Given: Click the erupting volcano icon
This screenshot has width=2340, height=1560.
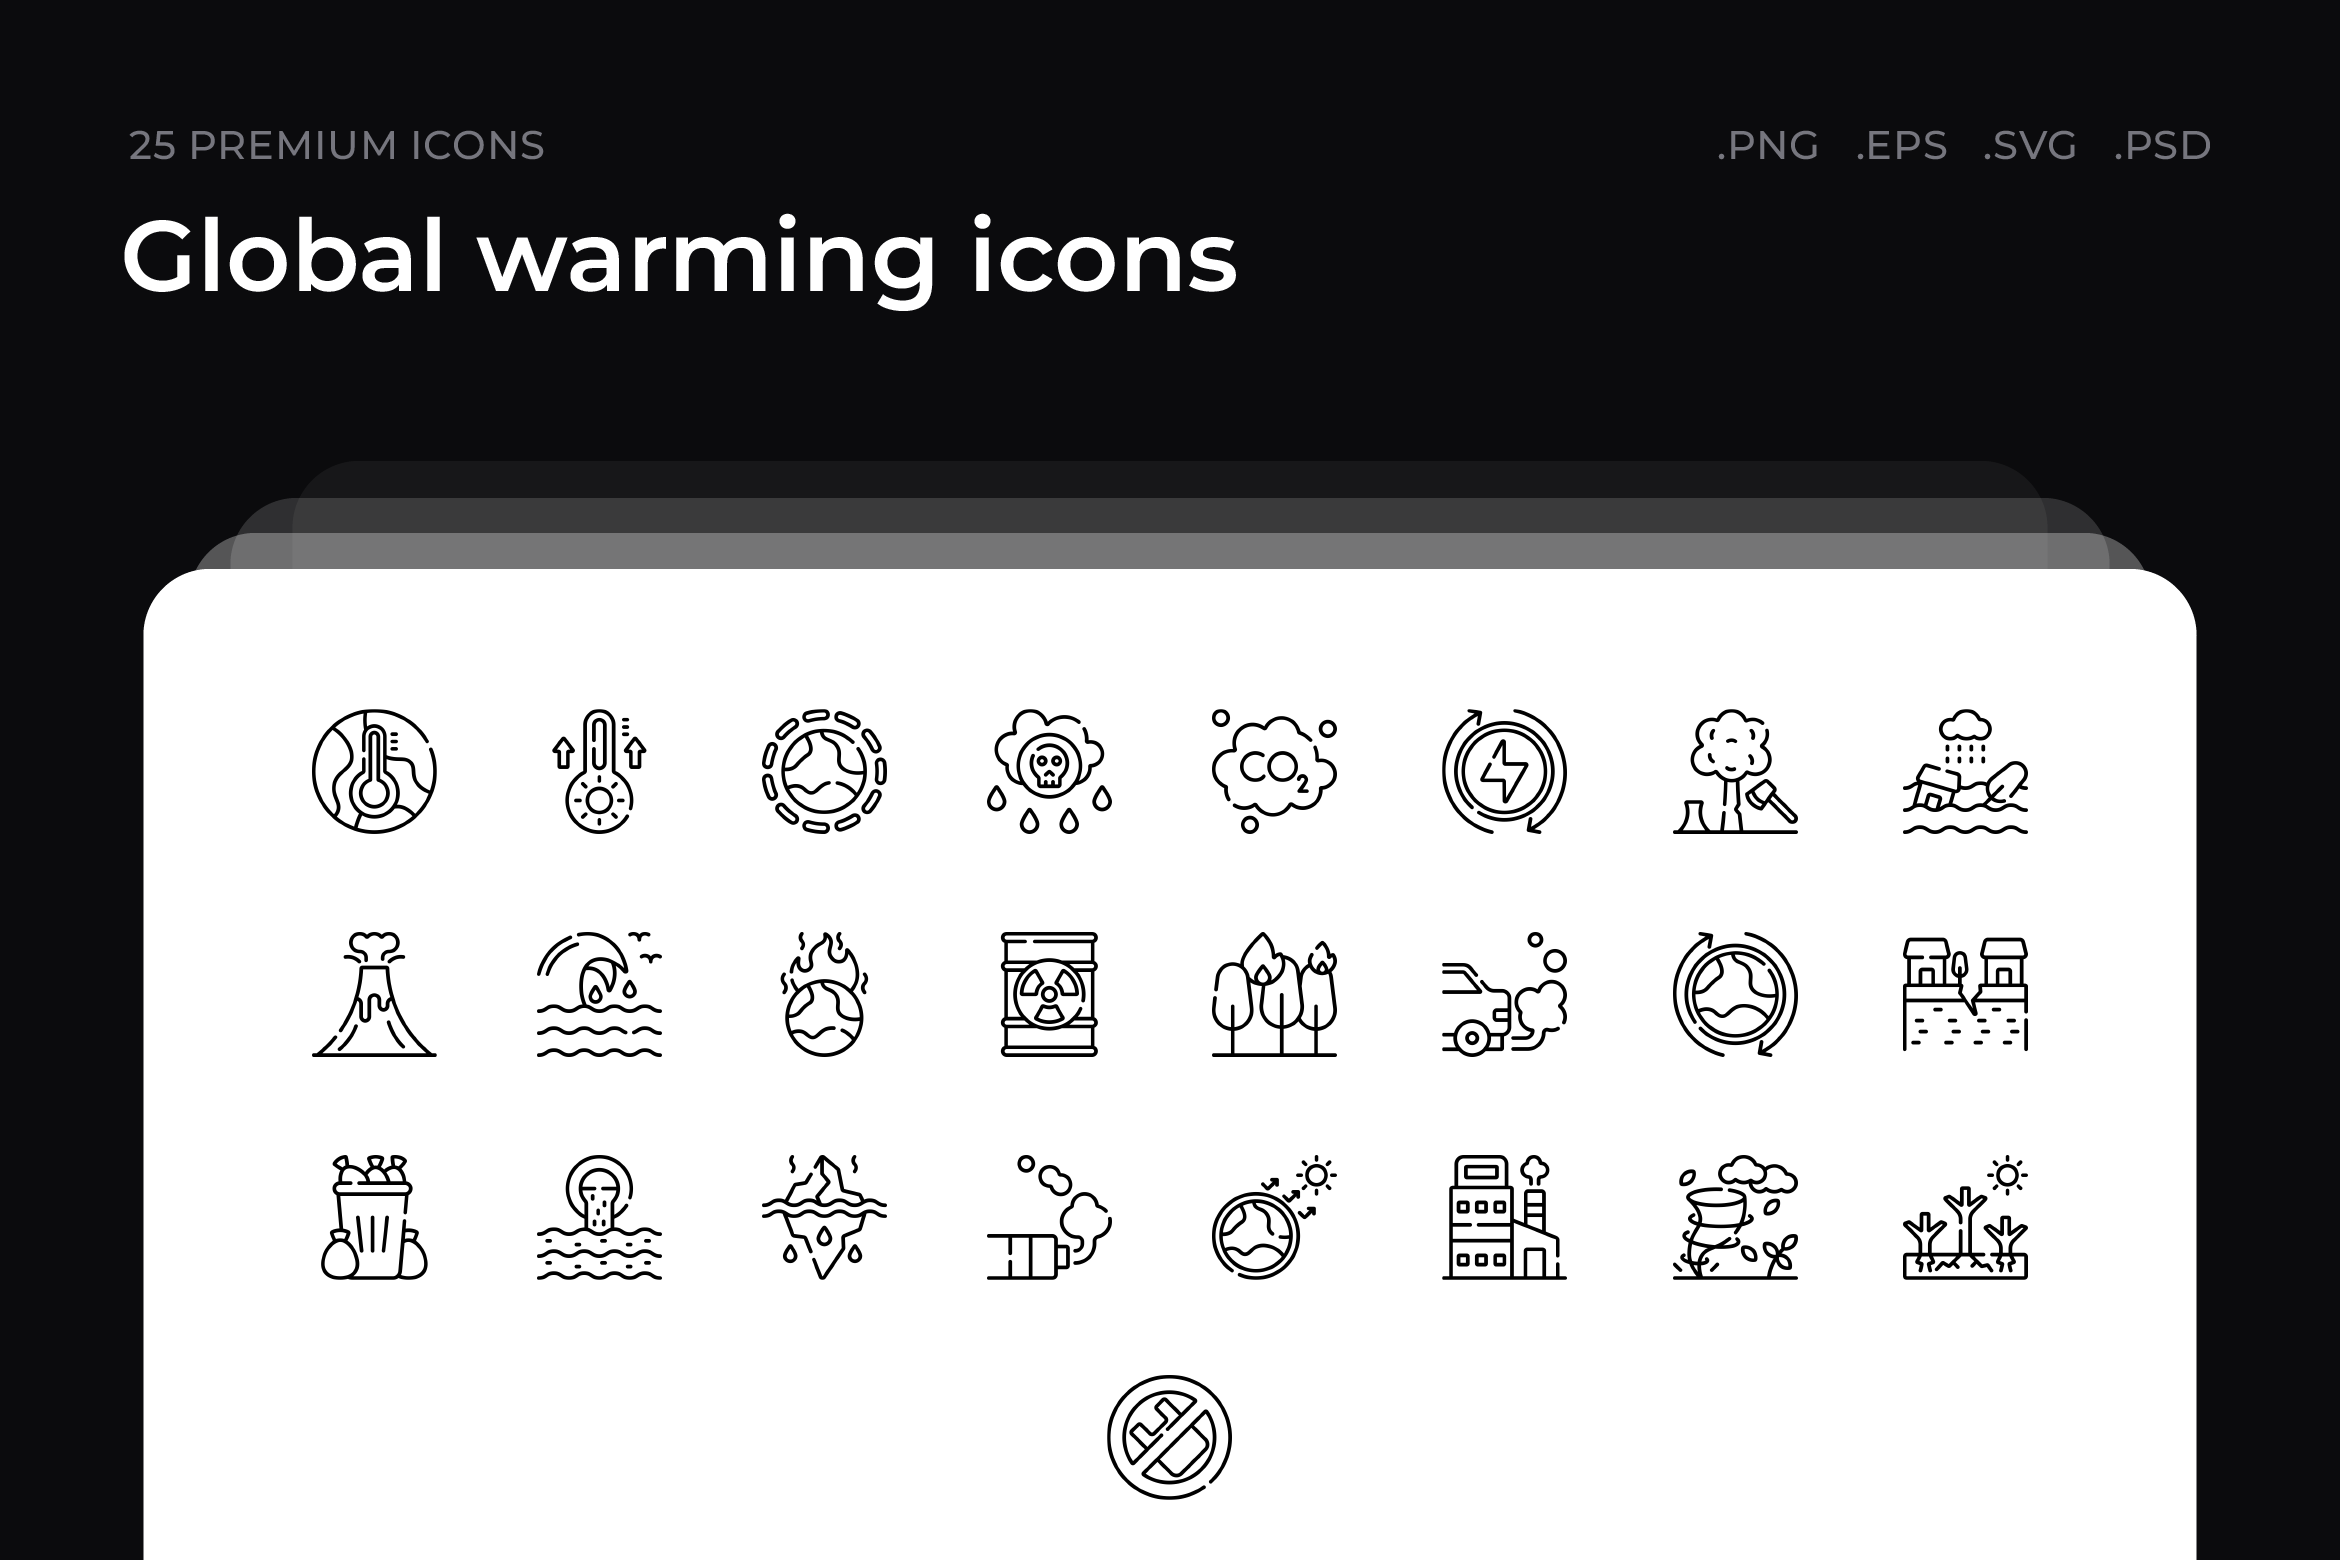Looking at the screenshot, I should click(374, 995).
